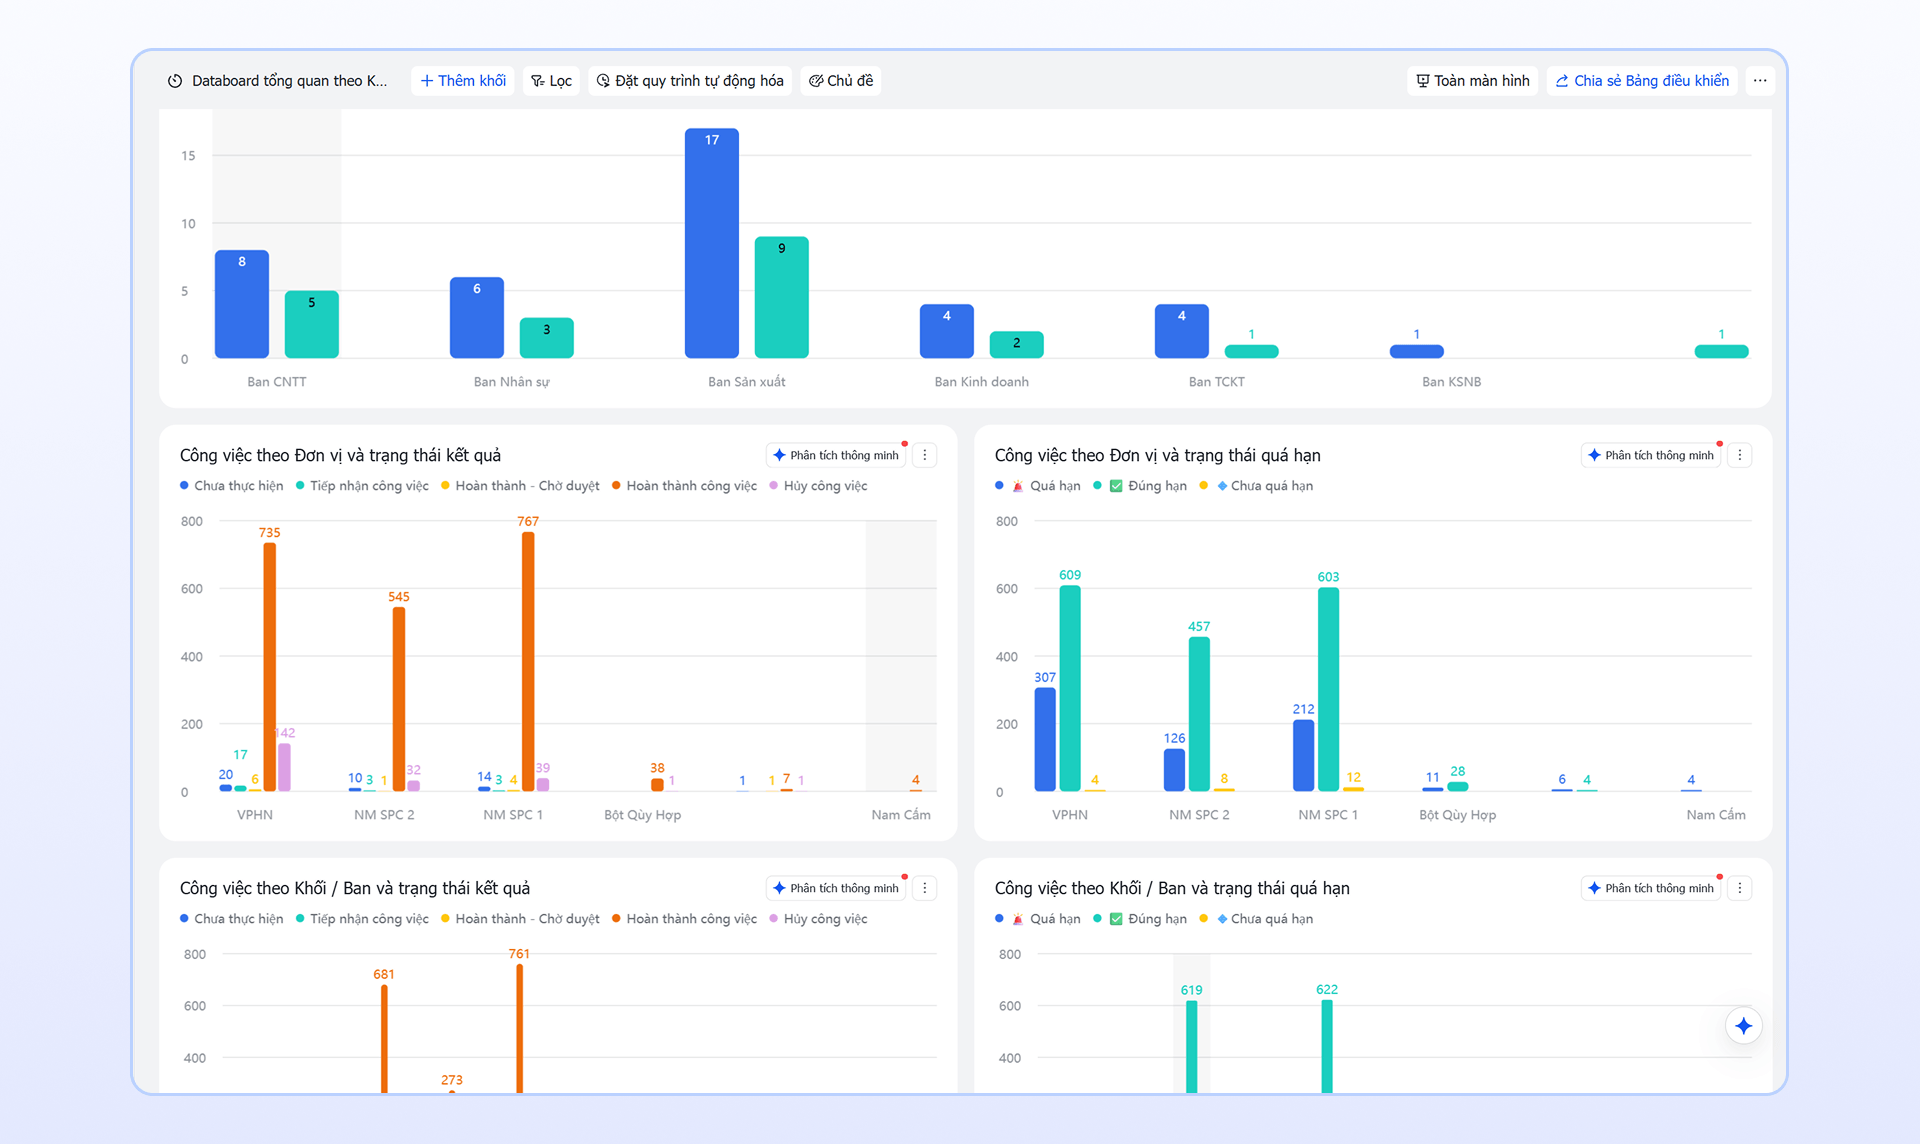Click the Ban KSNB axis label
This screenshot has height=1144, width=1920.
[1452, 382]
